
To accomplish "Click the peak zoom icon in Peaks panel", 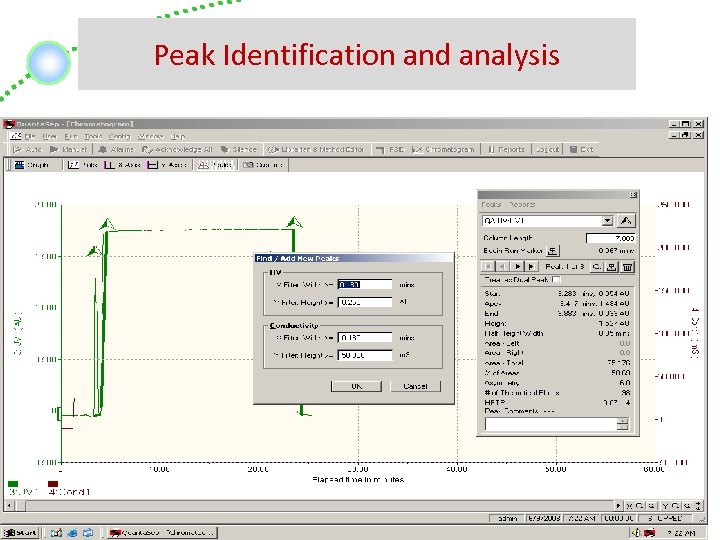I will pos(596,266).
